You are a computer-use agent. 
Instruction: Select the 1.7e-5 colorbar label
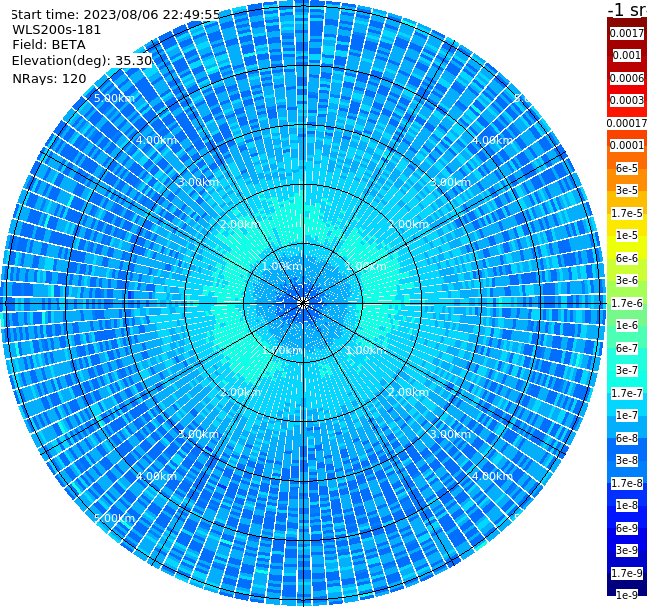tap(627, 213)
